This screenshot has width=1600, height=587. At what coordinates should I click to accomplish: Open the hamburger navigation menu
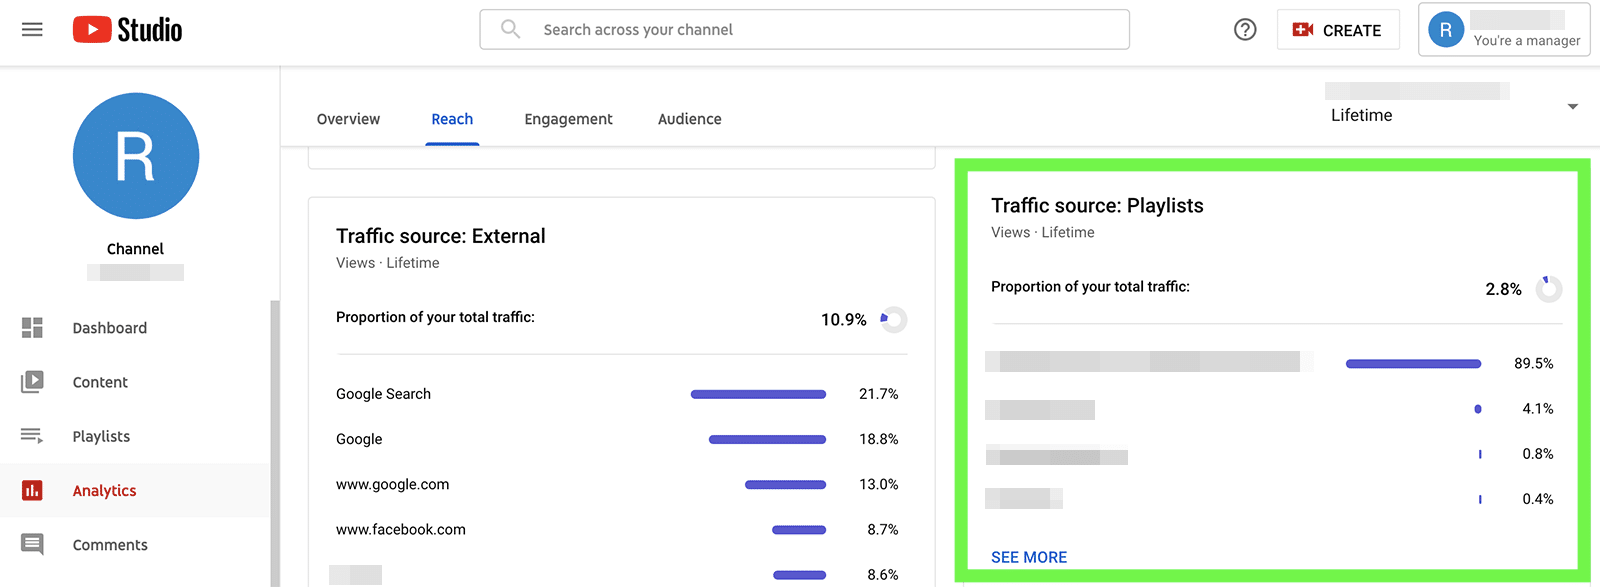32,30
